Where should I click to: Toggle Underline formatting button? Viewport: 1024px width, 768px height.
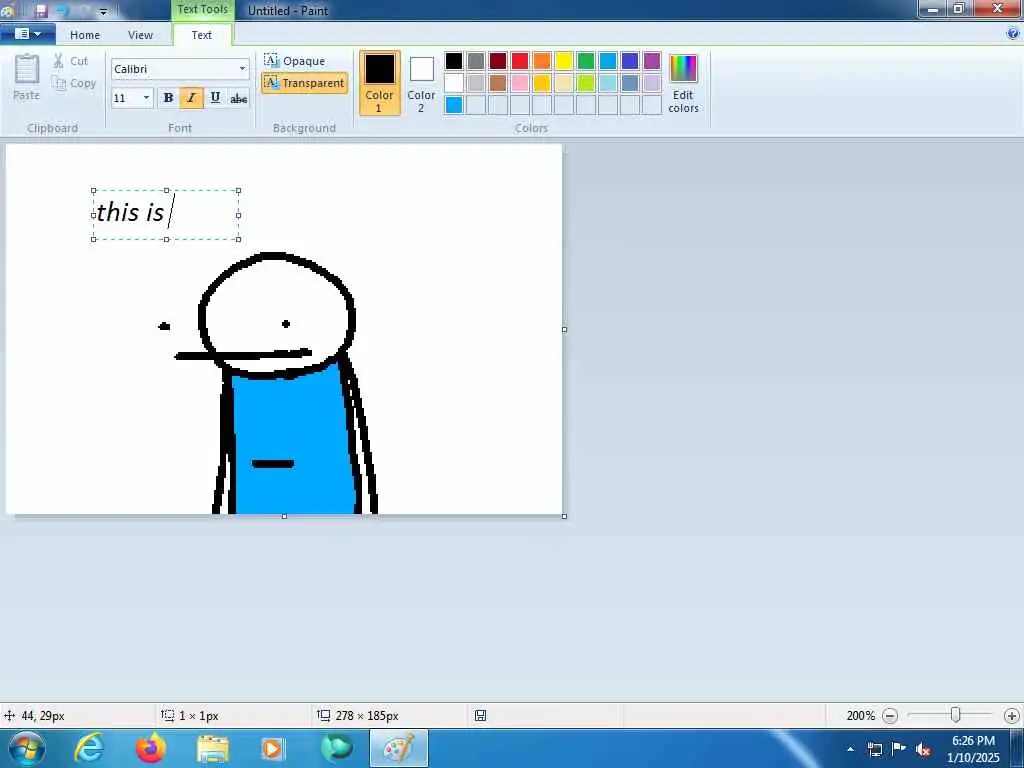215,98
